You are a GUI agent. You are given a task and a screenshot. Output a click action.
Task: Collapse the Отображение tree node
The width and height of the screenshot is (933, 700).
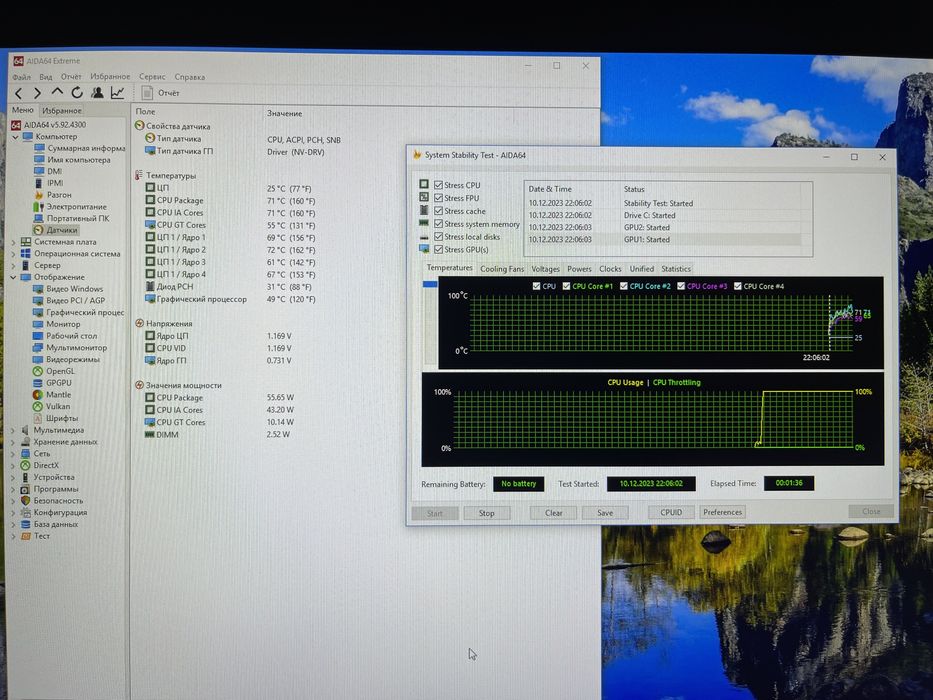point(14,277)
